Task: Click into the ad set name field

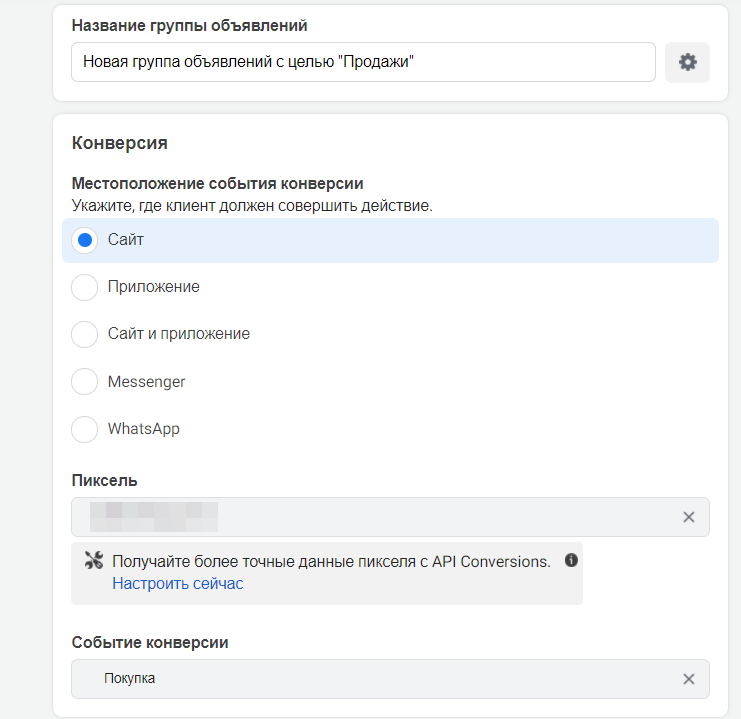Action: click(x=363, y=62)
